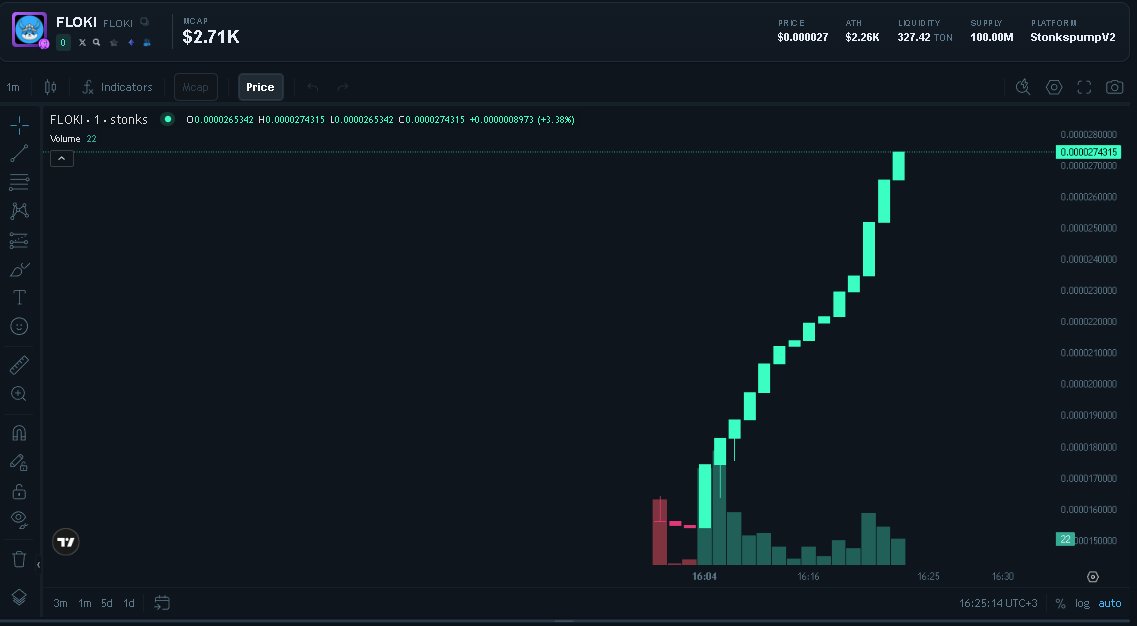Toggle lock all drawing tools
Image resolution: width=1137 pixels, height=626 pixels.
[20, 492]
